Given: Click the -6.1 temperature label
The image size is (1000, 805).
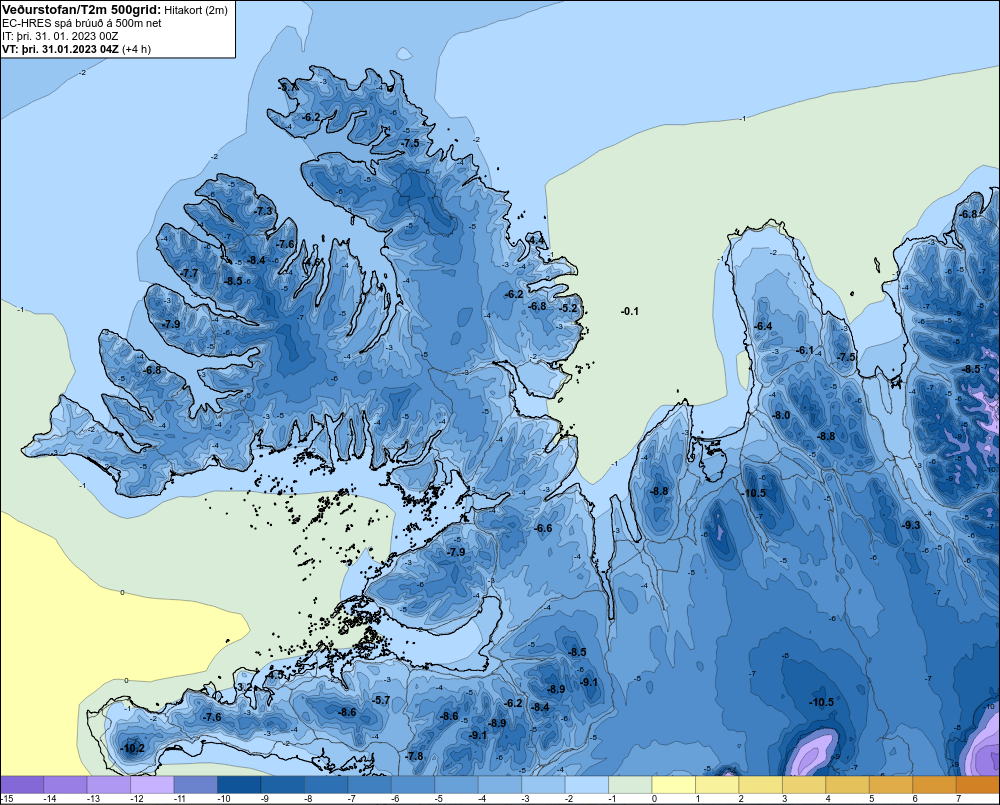Looking at the screenshot, I should coord(805,350).
